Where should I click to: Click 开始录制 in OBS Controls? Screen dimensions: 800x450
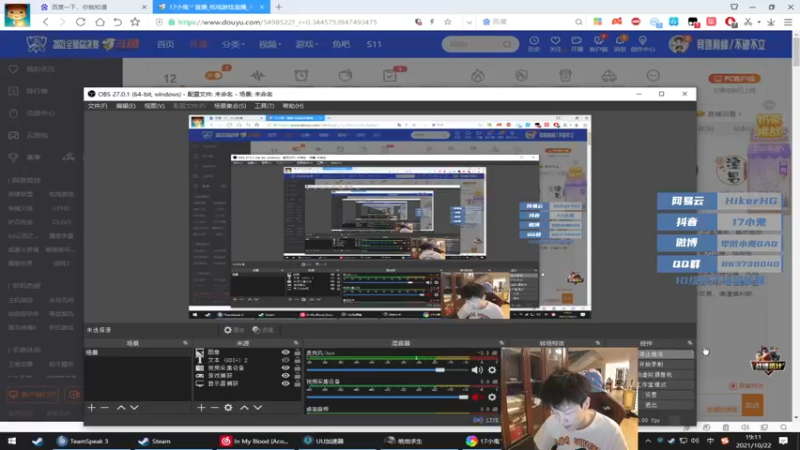click(666, 364)
